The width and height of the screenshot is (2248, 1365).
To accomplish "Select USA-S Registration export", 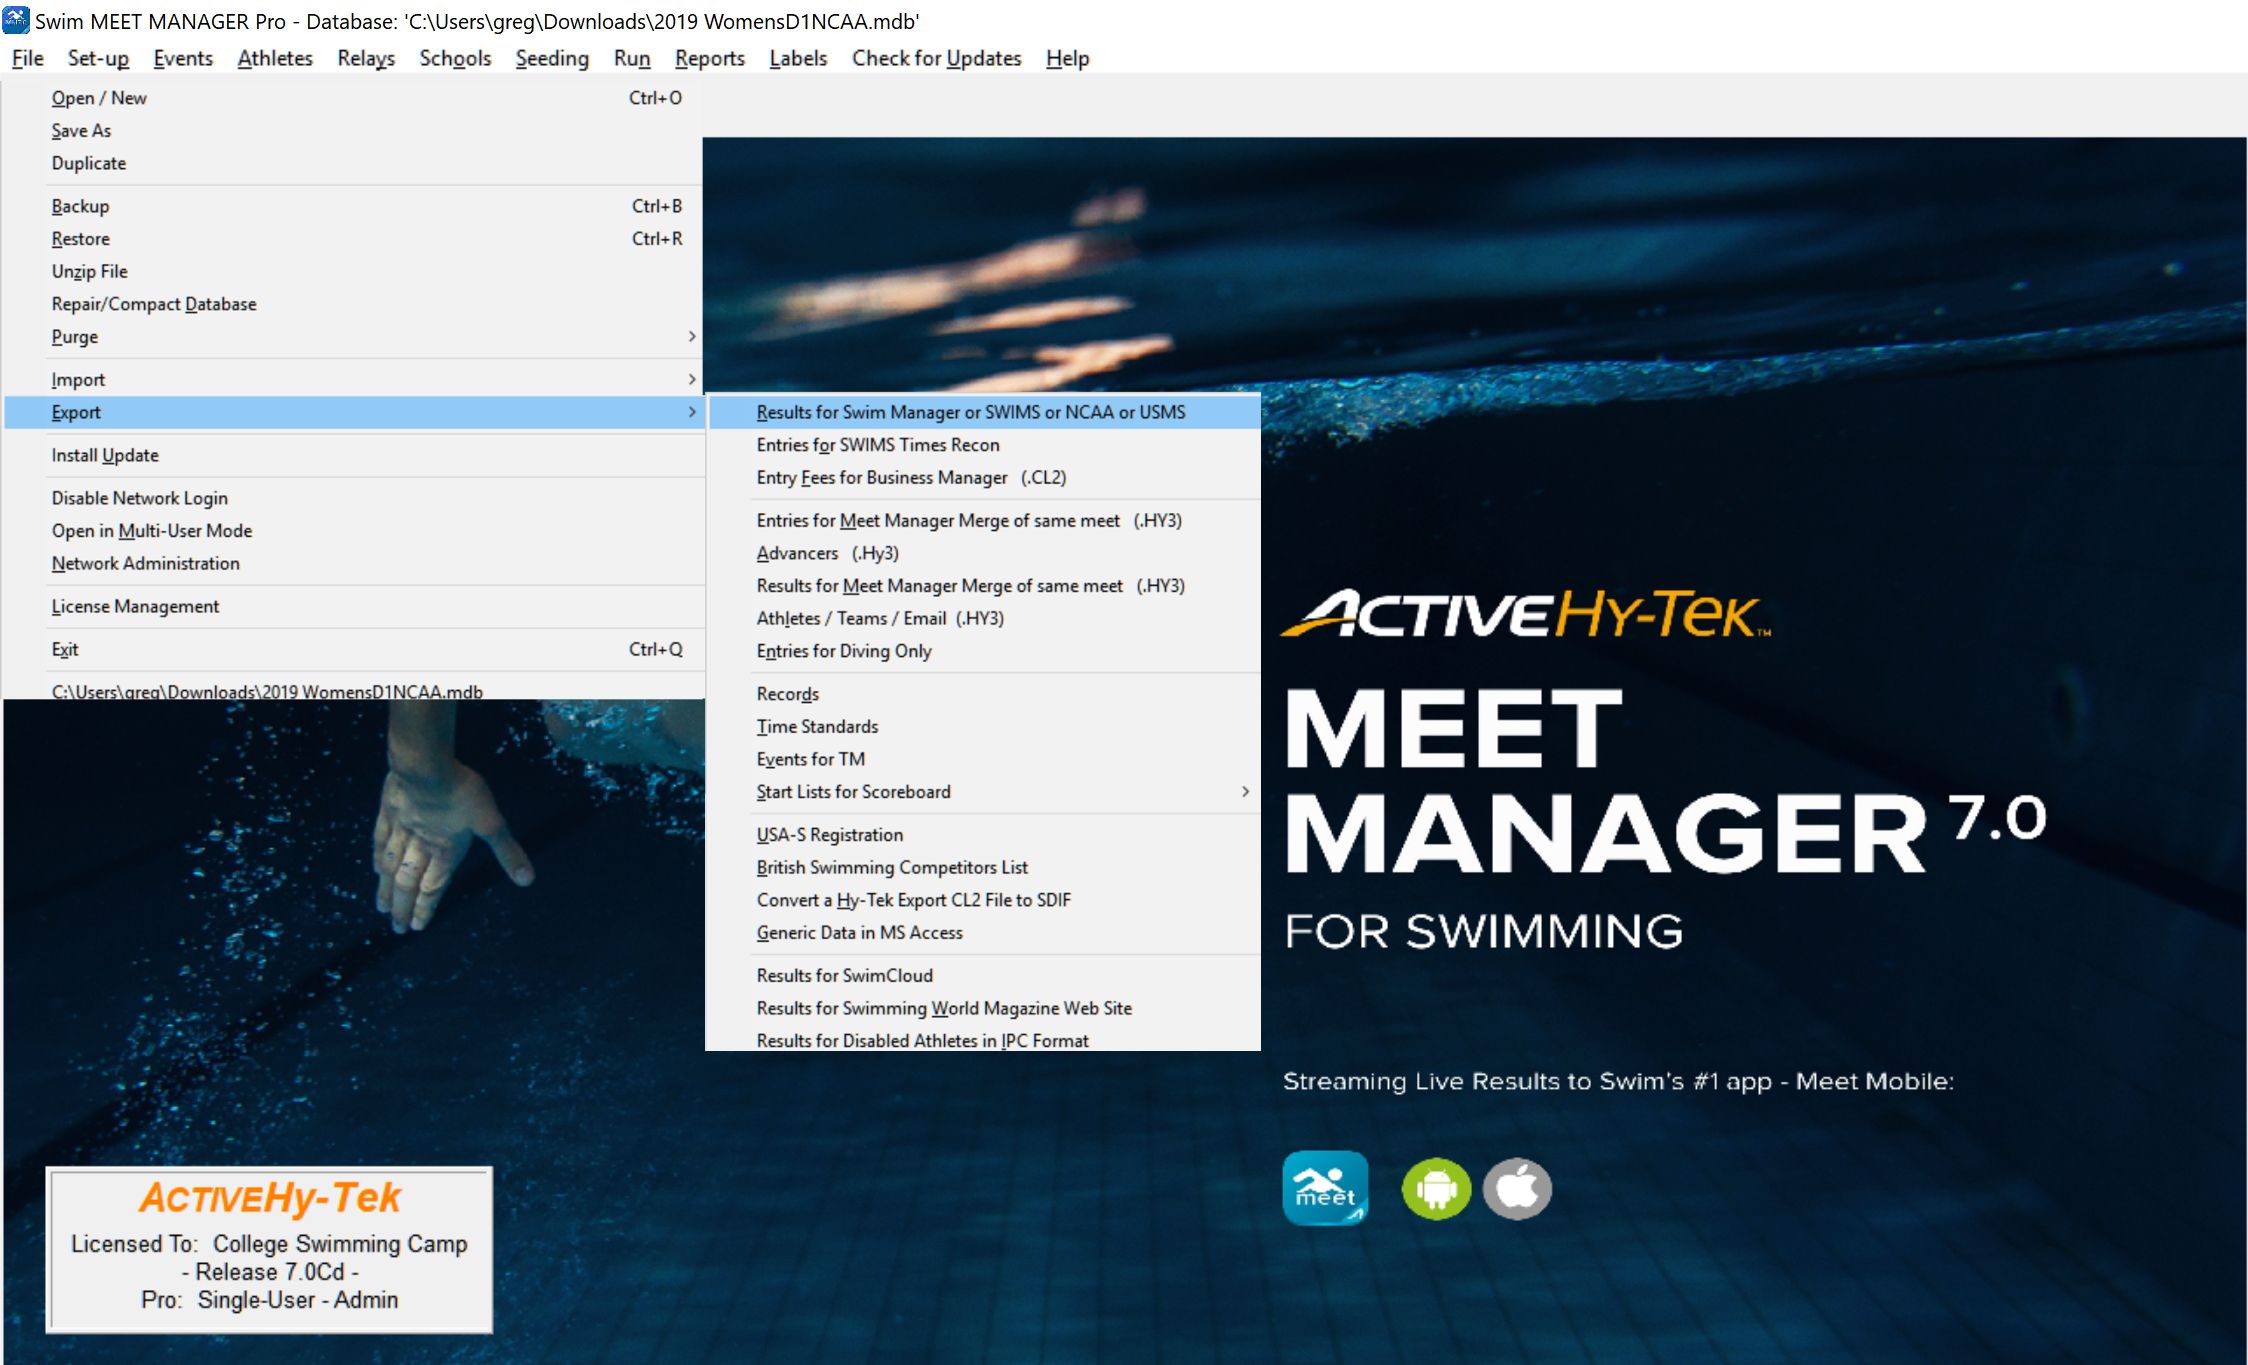I will [984, 835].
